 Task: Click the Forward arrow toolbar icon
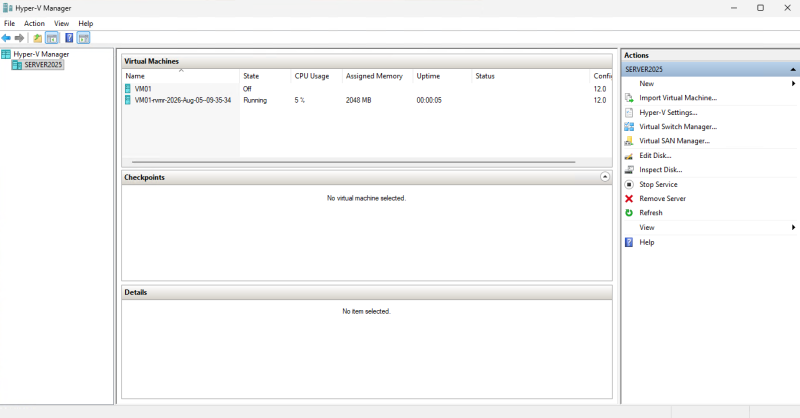19,38
